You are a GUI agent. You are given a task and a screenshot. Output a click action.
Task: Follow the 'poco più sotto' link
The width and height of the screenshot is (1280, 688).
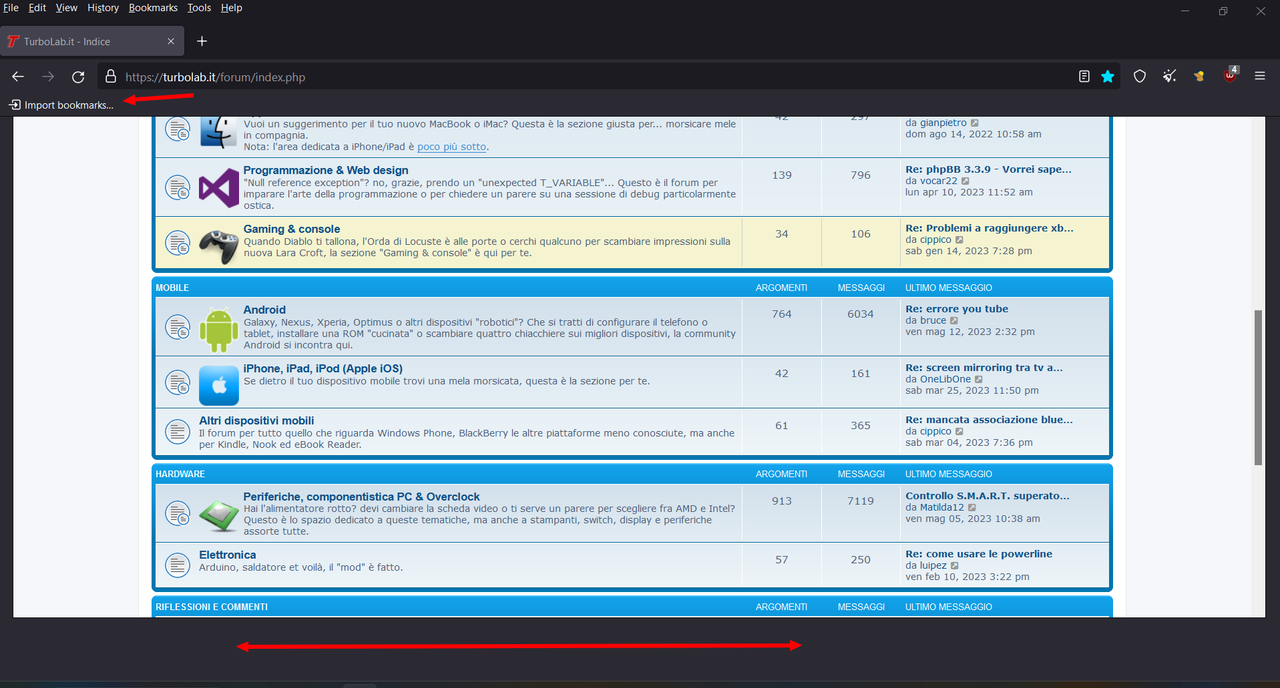point(453,147)
